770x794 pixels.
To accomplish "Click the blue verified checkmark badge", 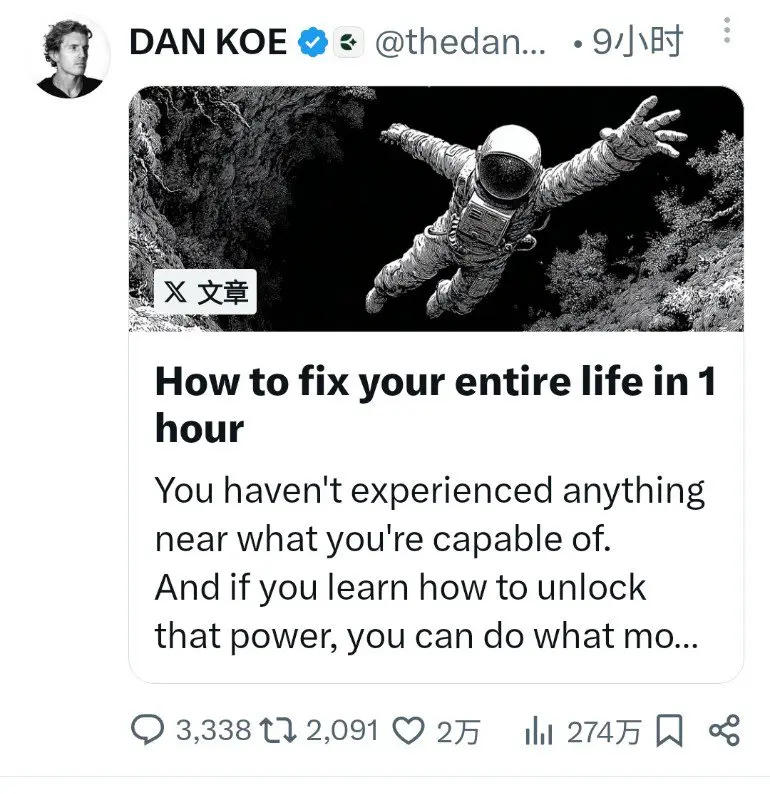I will coord(313,42).
